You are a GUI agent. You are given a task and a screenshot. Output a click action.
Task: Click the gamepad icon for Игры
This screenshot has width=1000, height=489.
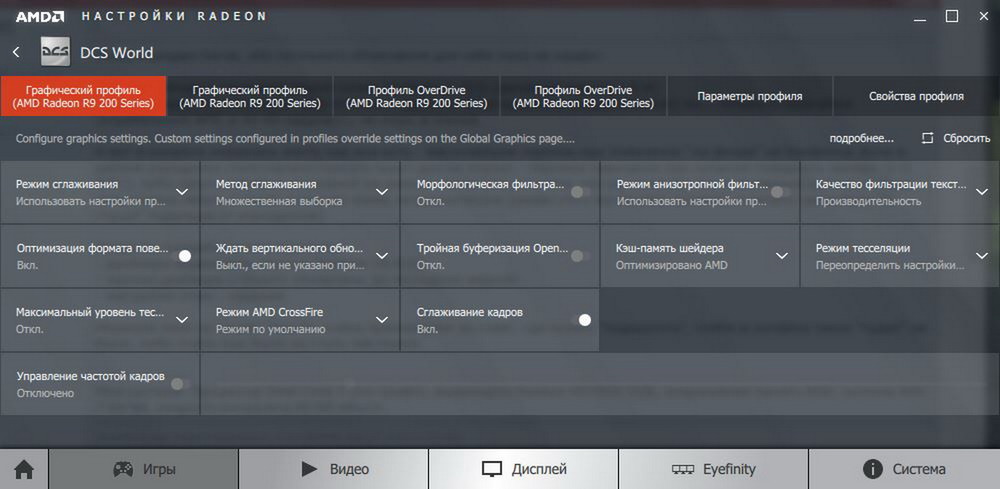(x=123, y=470)
